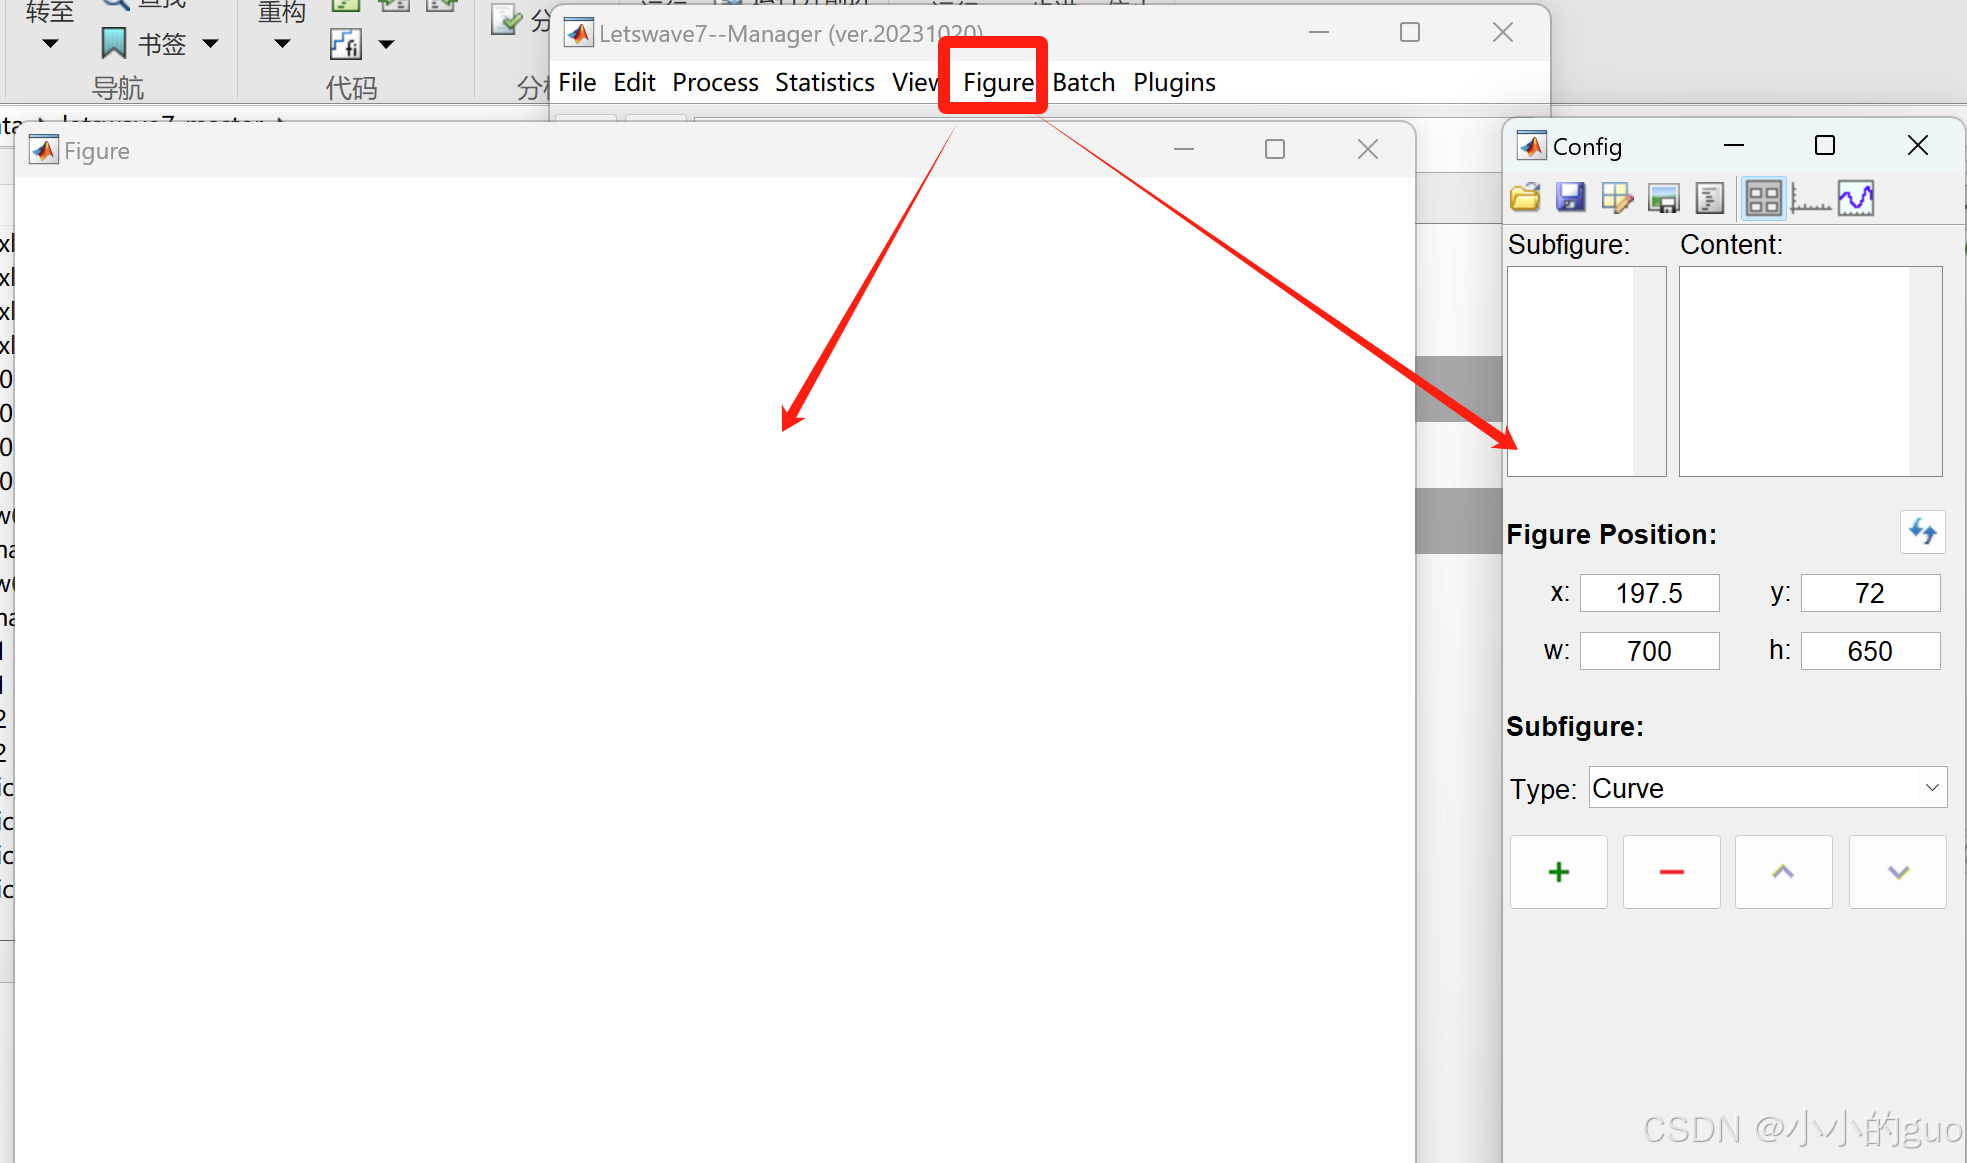This screenshot has height=1163, width=1967.
Task: Open the File menu in Letswave7 Manager
Action: (577, 82)
